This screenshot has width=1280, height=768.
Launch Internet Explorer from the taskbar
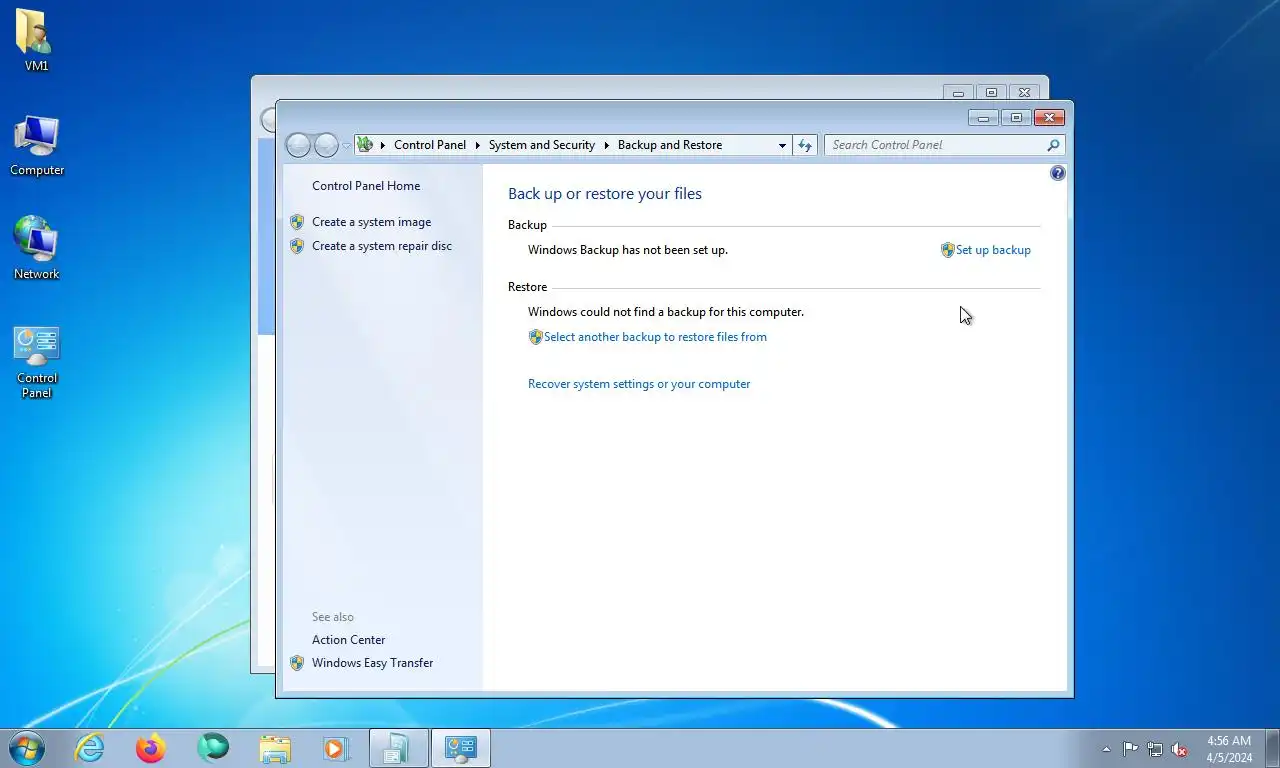click(90, 748)
